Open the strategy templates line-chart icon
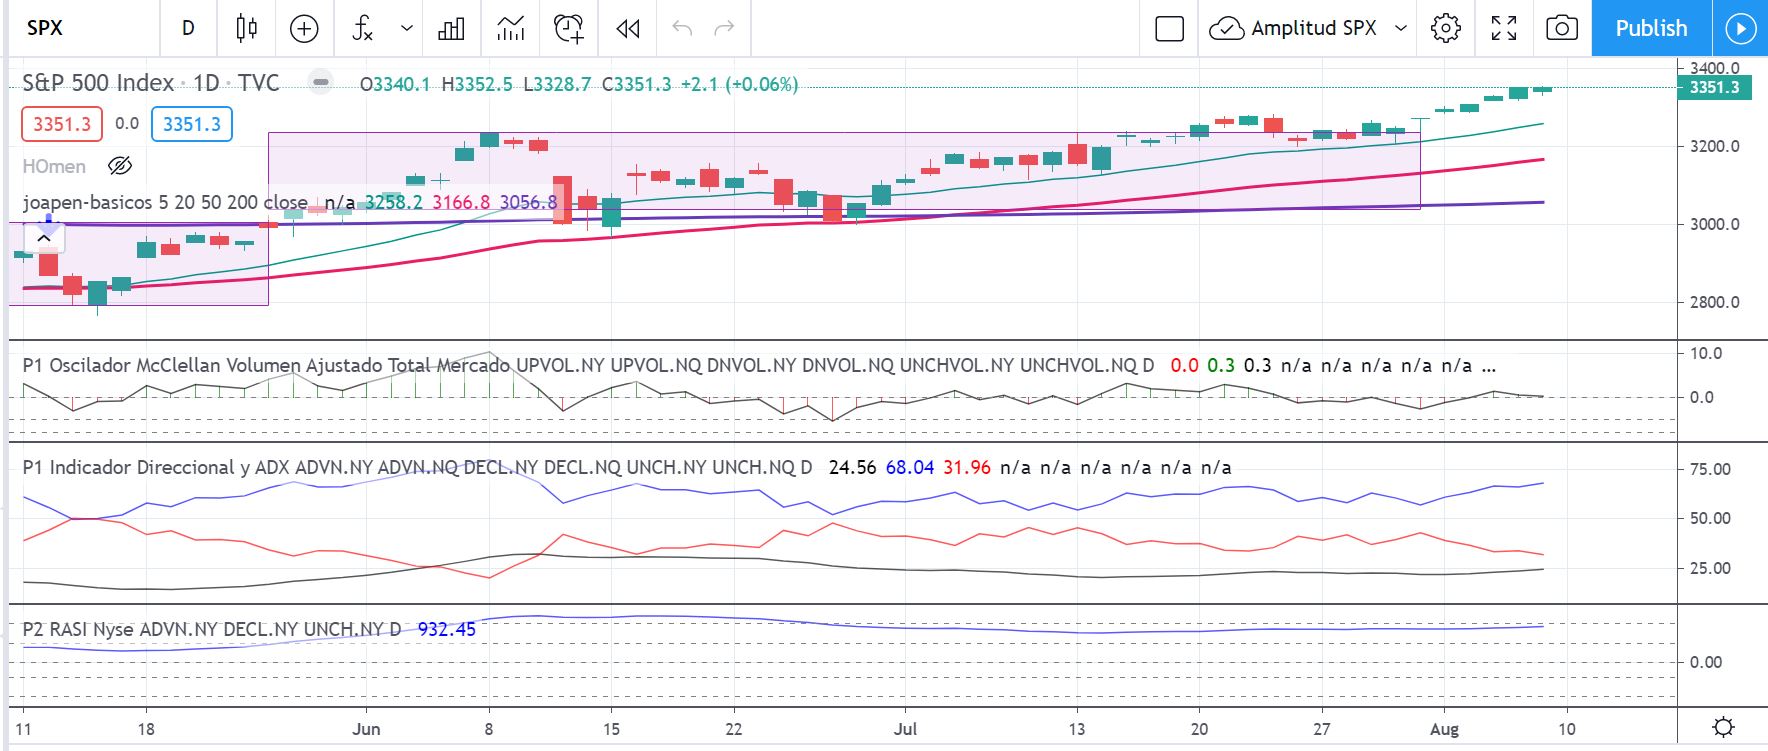1768x751 pixels. 510,29
